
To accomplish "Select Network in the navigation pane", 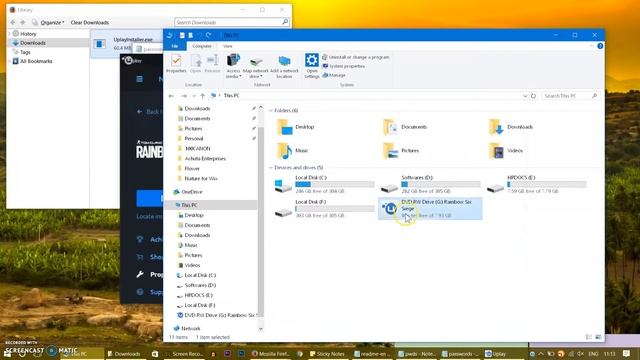I will (190, 328).
